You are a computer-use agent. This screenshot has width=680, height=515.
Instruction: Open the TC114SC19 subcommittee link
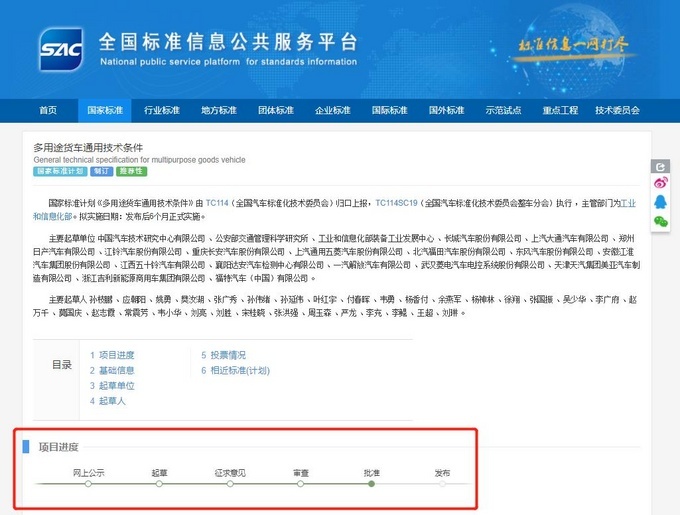pos(396,203)
